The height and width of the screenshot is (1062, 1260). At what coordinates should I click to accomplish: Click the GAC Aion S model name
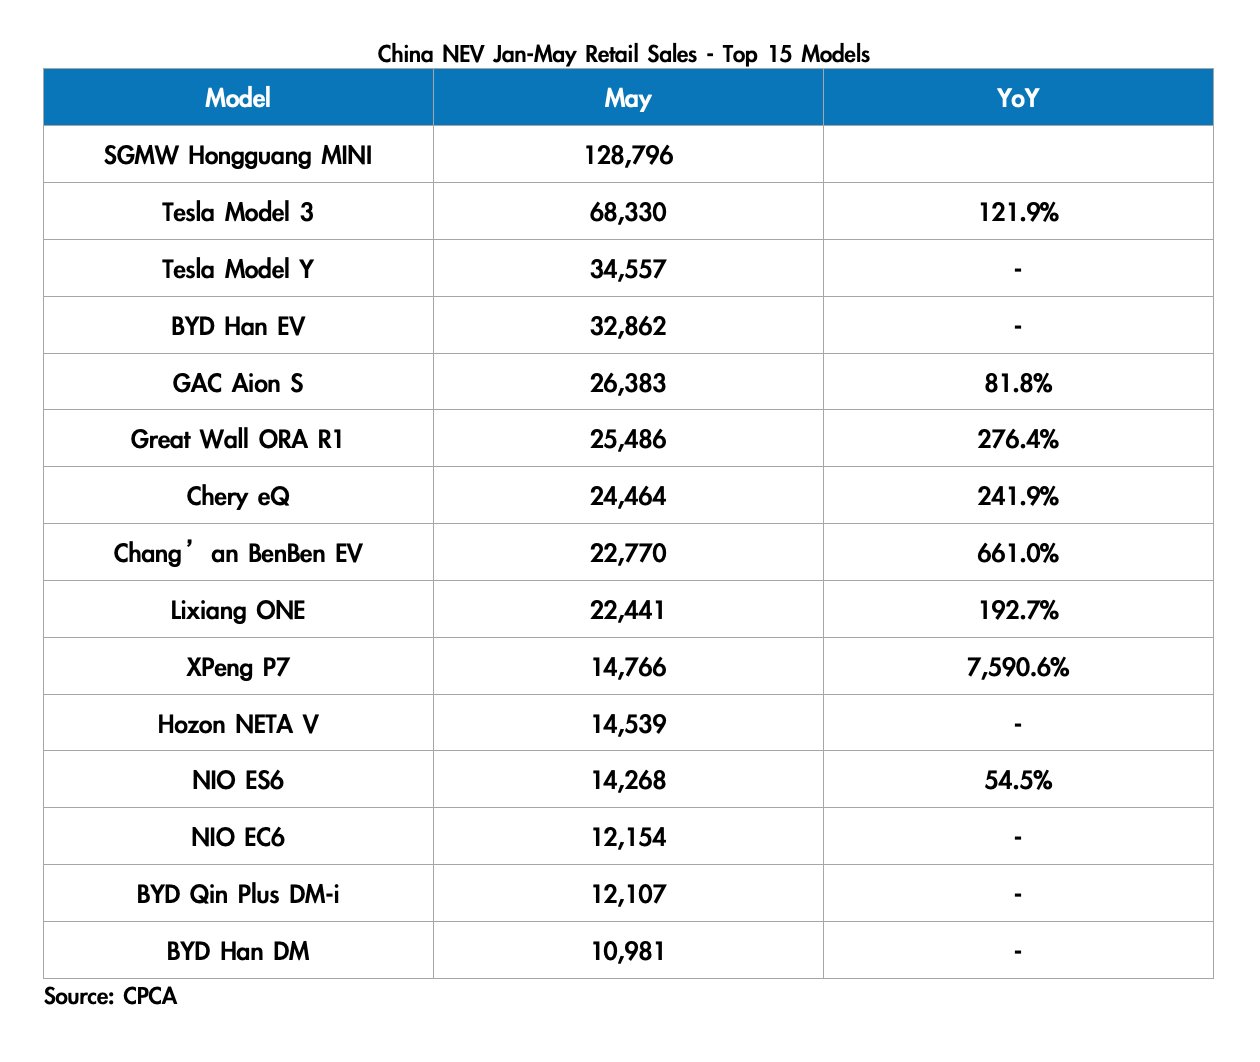click(x=238, y=383)
